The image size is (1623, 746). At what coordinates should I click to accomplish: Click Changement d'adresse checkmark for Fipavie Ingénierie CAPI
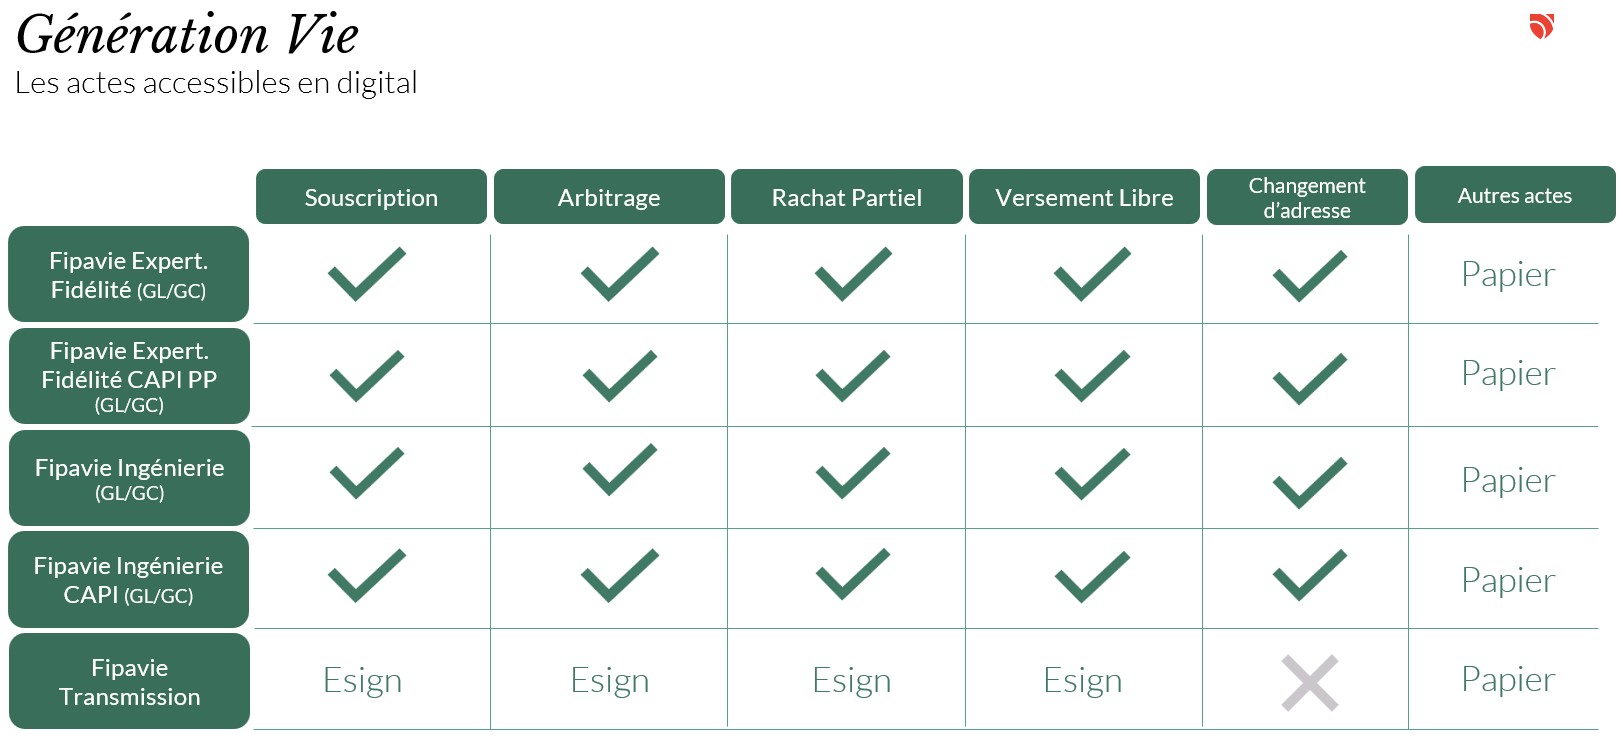pos(1310,575)
